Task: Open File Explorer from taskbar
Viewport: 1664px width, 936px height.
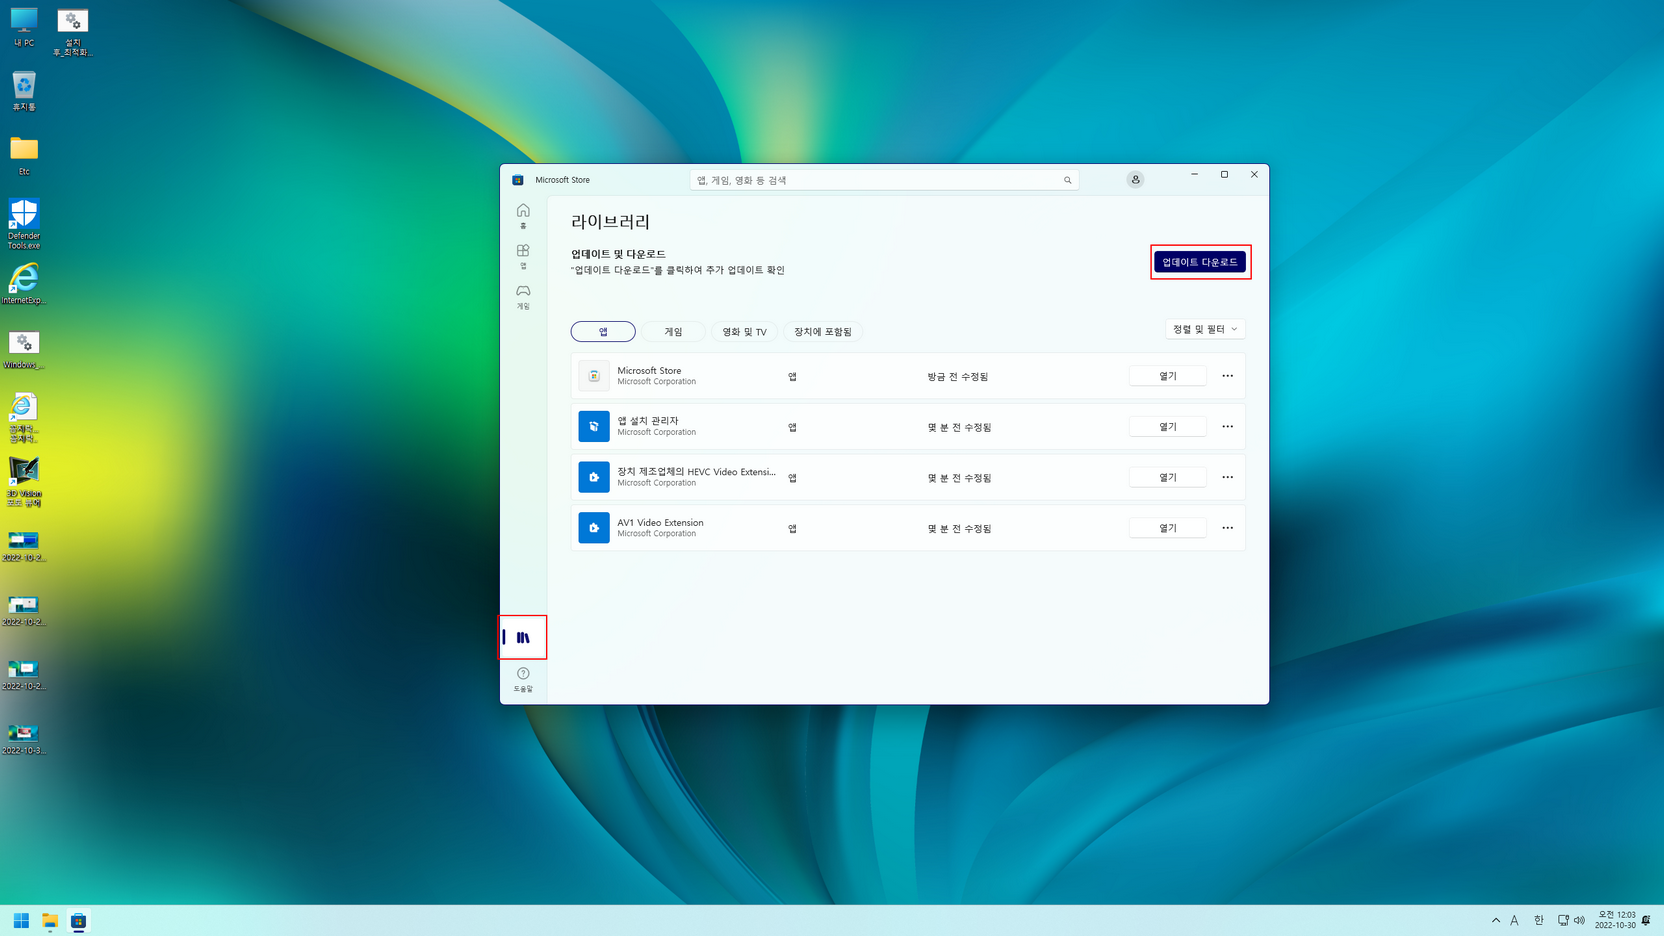Action: [50, 921]
